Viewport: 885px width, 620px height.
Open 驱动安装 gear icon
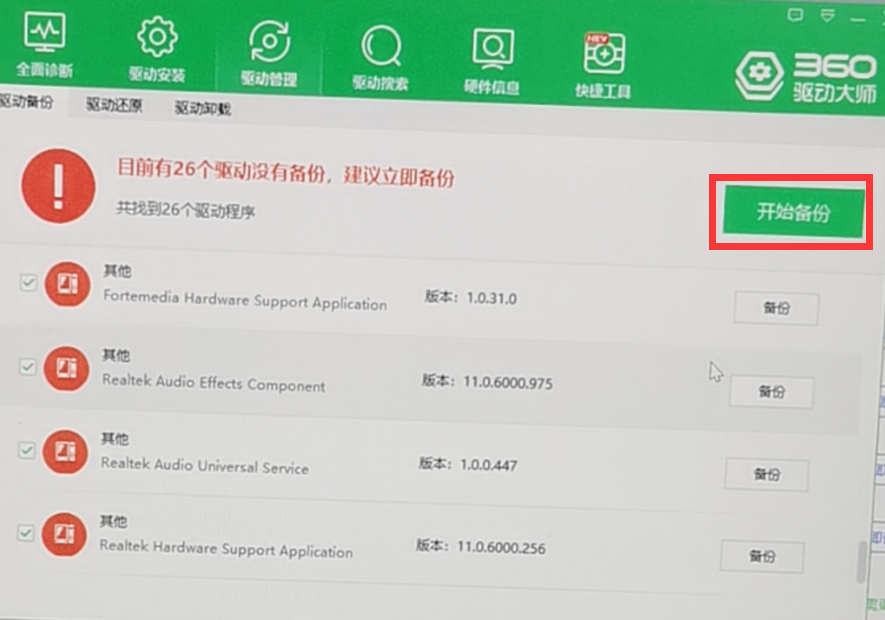(157, 37)
